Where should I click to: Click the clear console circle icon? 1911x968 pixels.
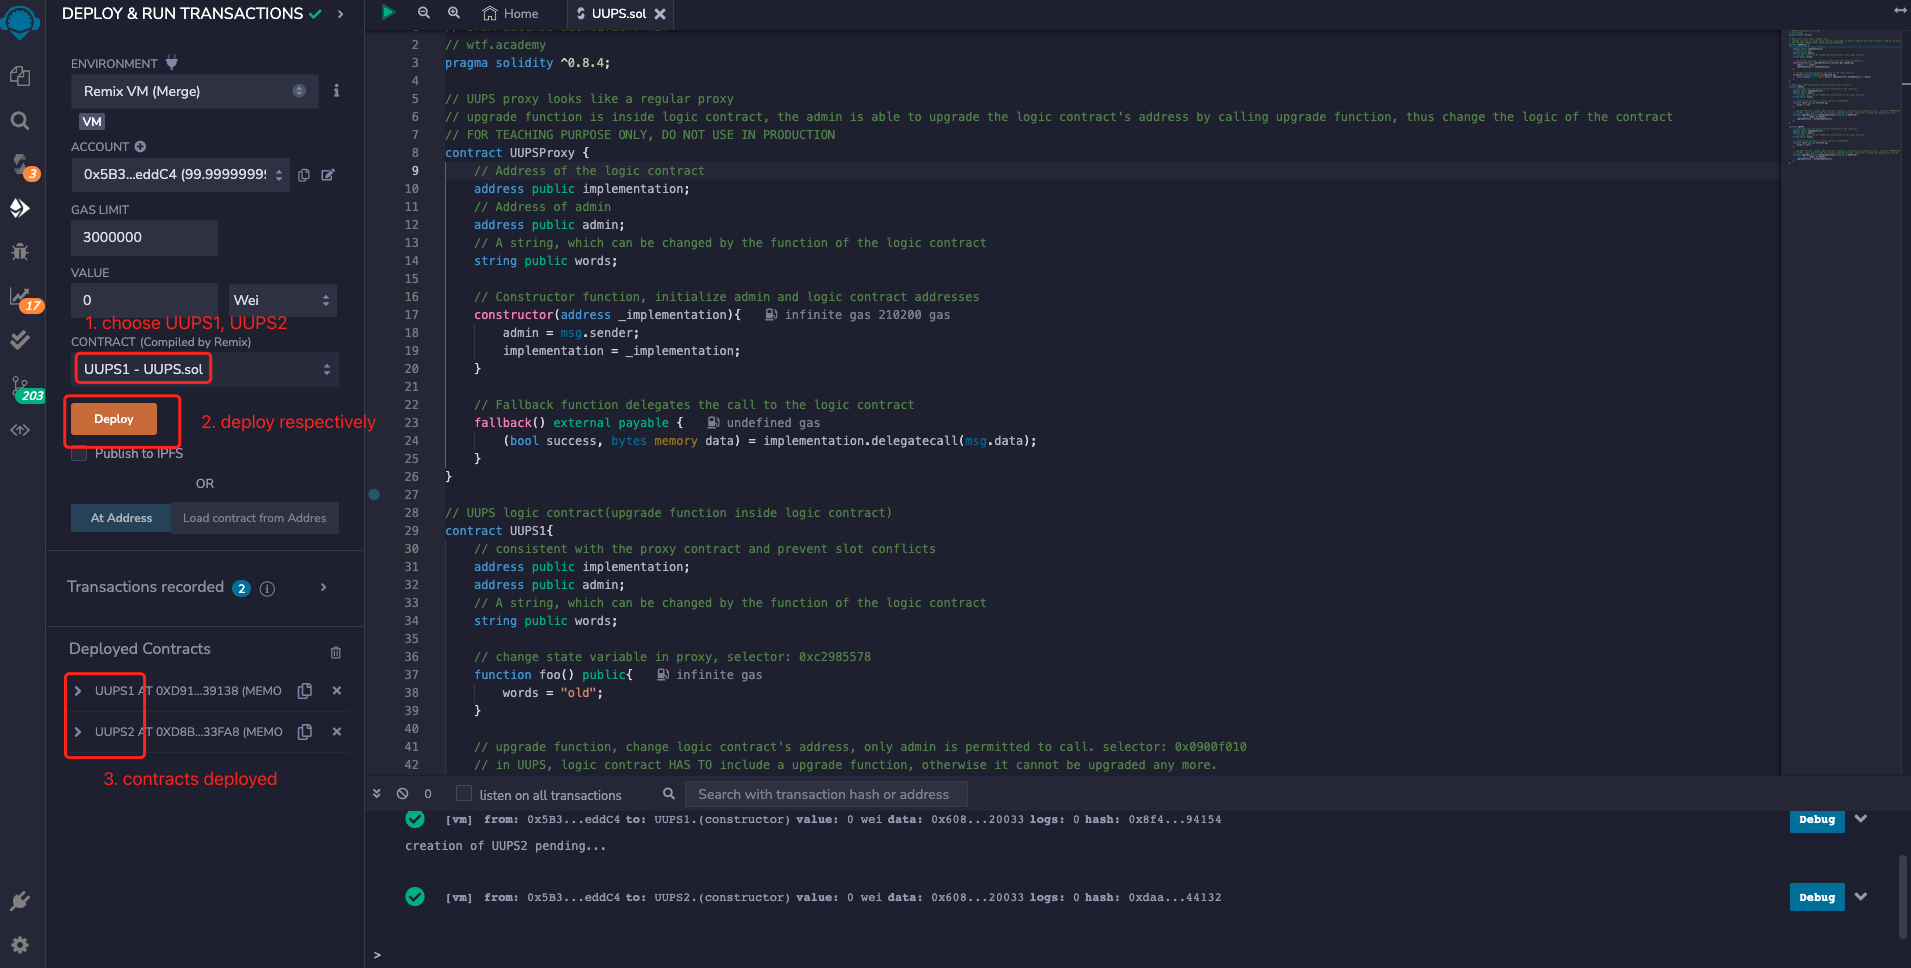(402, 794)
